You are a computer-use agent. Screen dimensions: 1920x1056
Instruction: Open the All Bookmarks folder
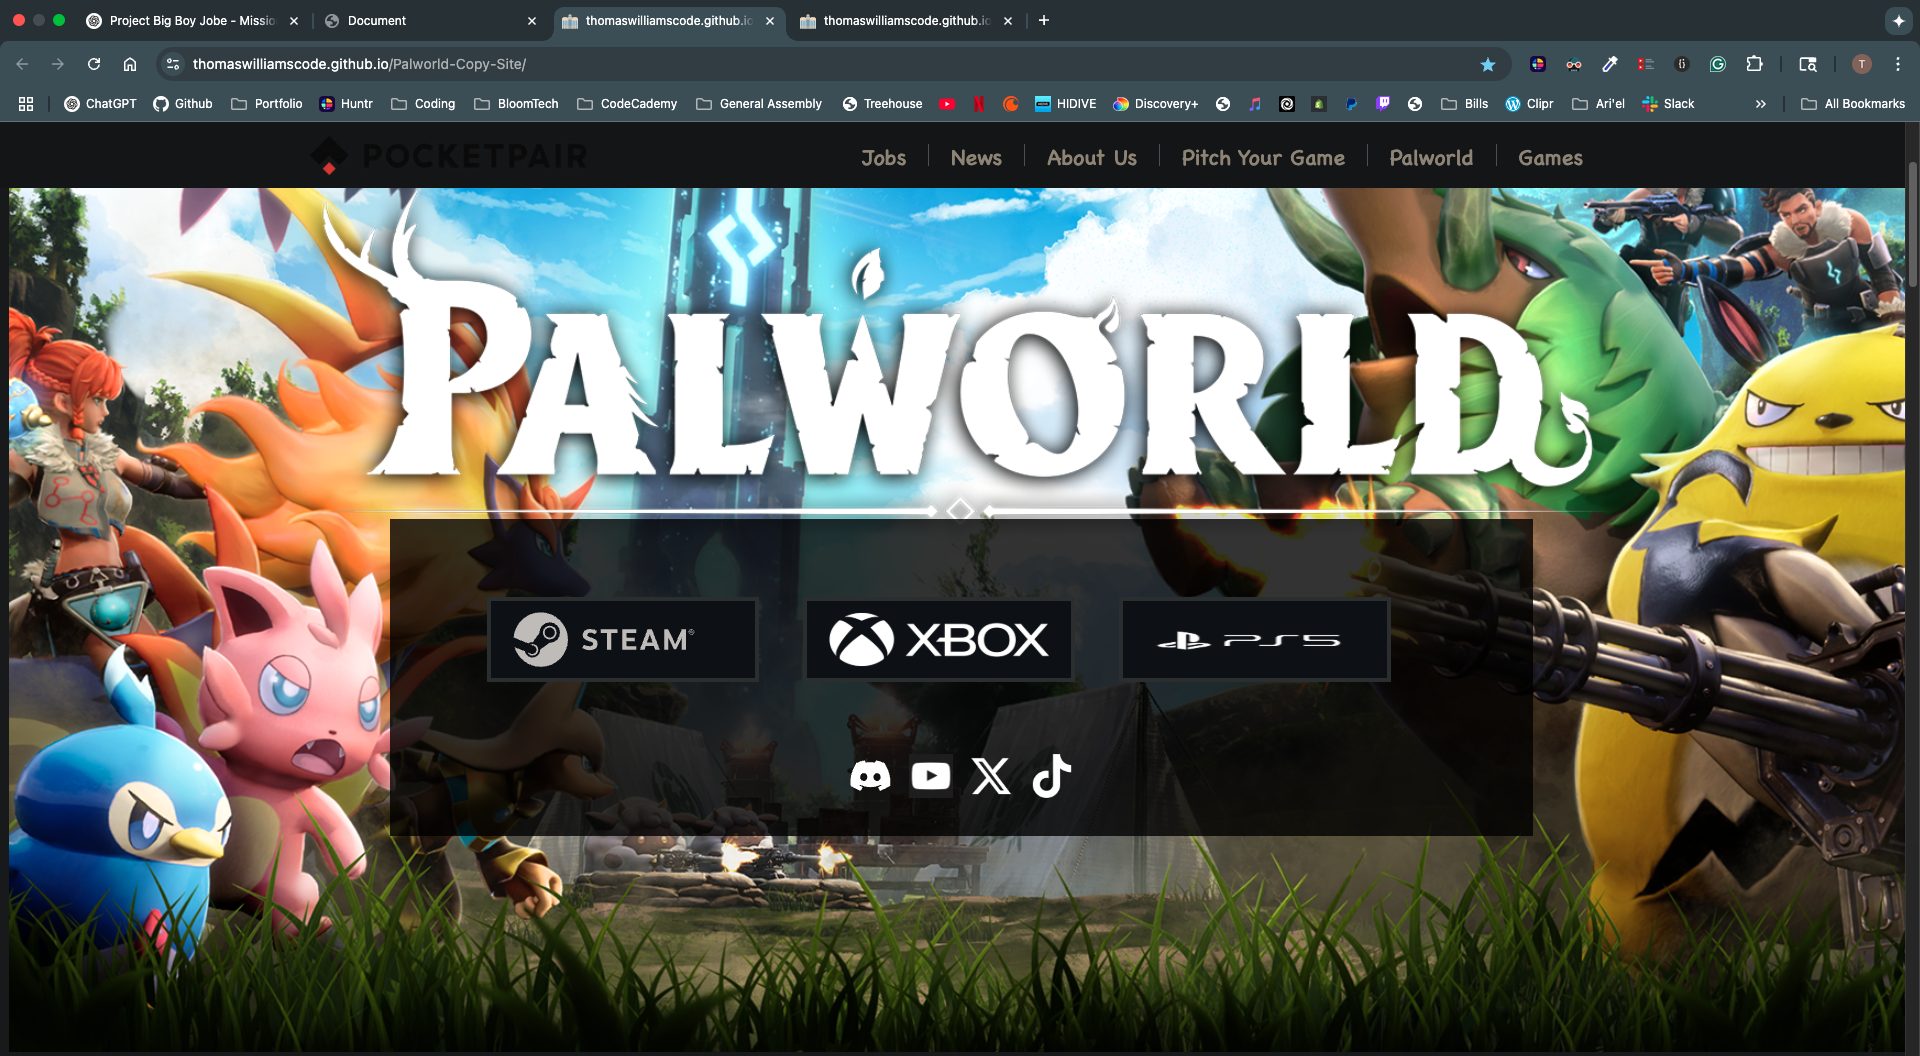(1853, 104)
